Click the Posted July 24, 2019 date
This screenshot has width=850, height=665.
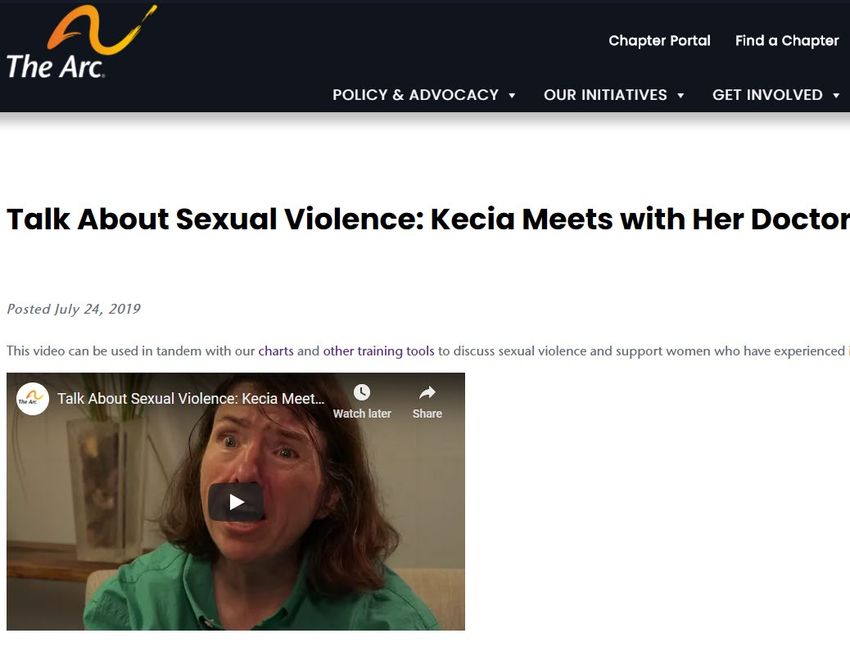(x=73, y=309)
